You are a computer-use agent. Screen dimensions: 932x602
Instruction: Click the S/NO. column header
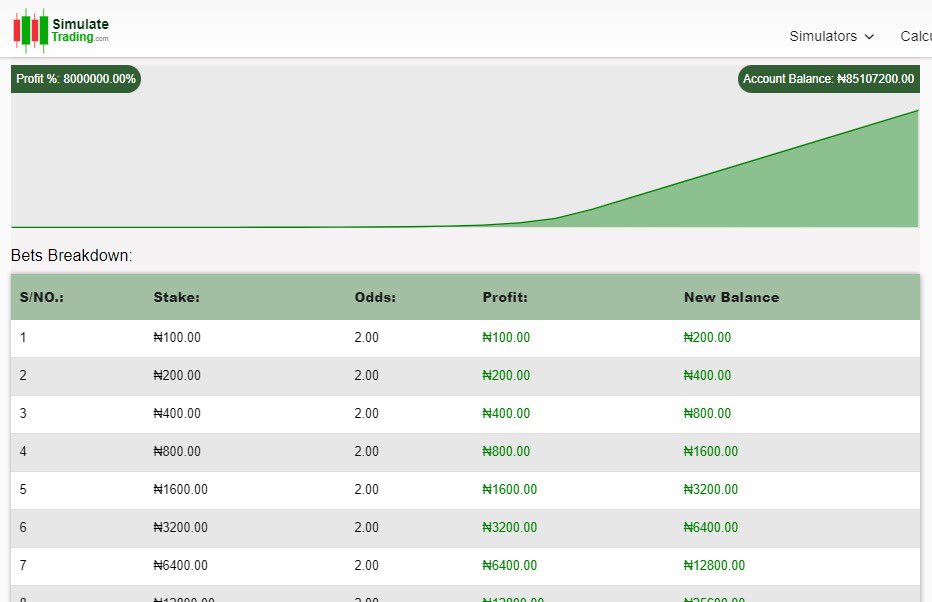point(42,297)
